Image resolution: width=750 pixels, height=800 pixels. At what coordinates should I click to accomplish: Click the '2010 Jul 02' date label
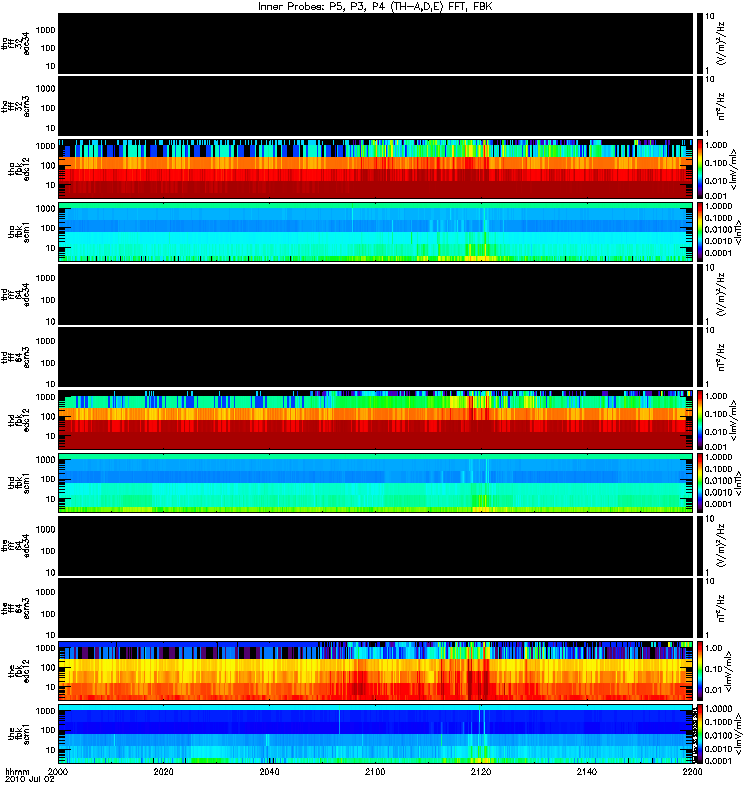click(29, 779)
